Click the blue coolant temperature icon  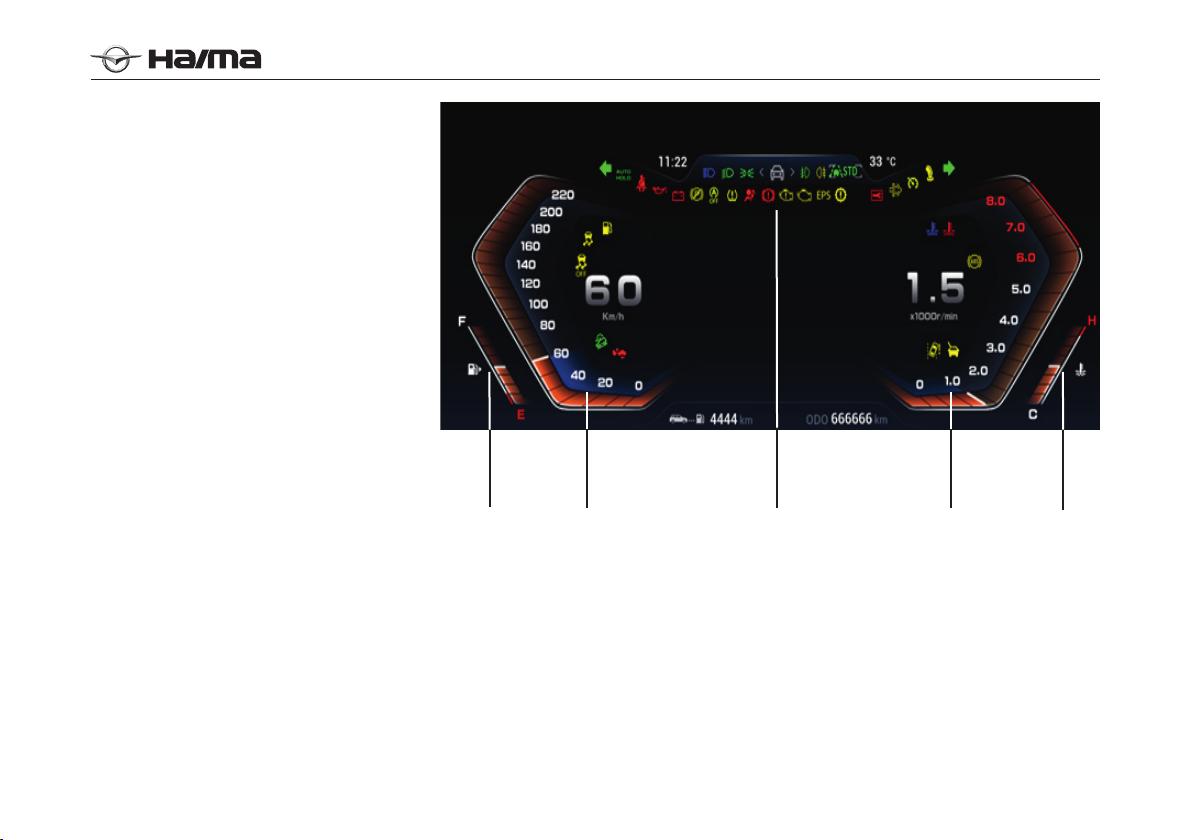point(932,228)
